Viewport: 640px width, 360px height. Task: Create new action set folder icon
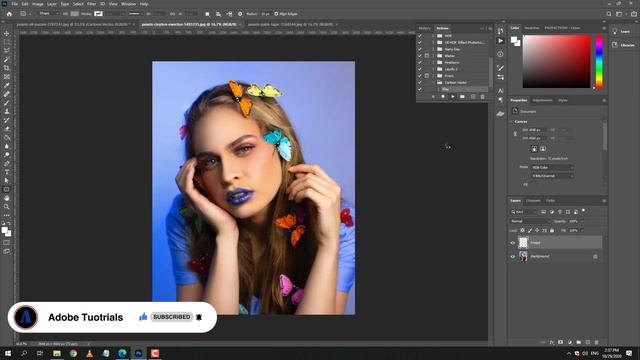click(x=462, y=97)
